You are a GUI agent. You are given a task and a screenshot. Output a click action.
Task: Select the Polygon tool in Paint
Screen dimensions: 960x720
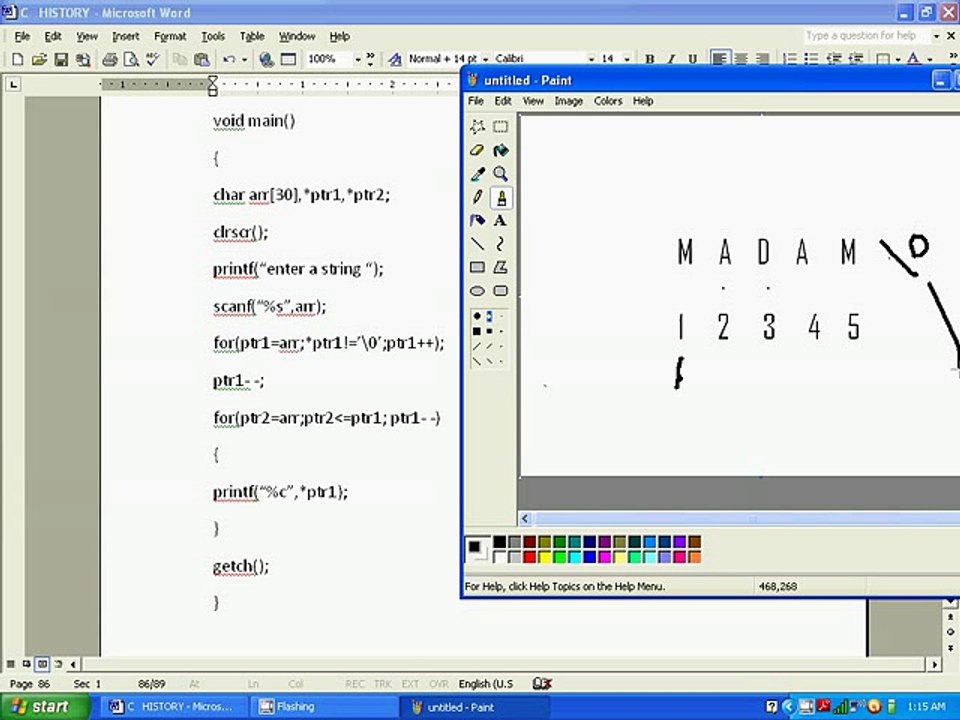[501, 267]
